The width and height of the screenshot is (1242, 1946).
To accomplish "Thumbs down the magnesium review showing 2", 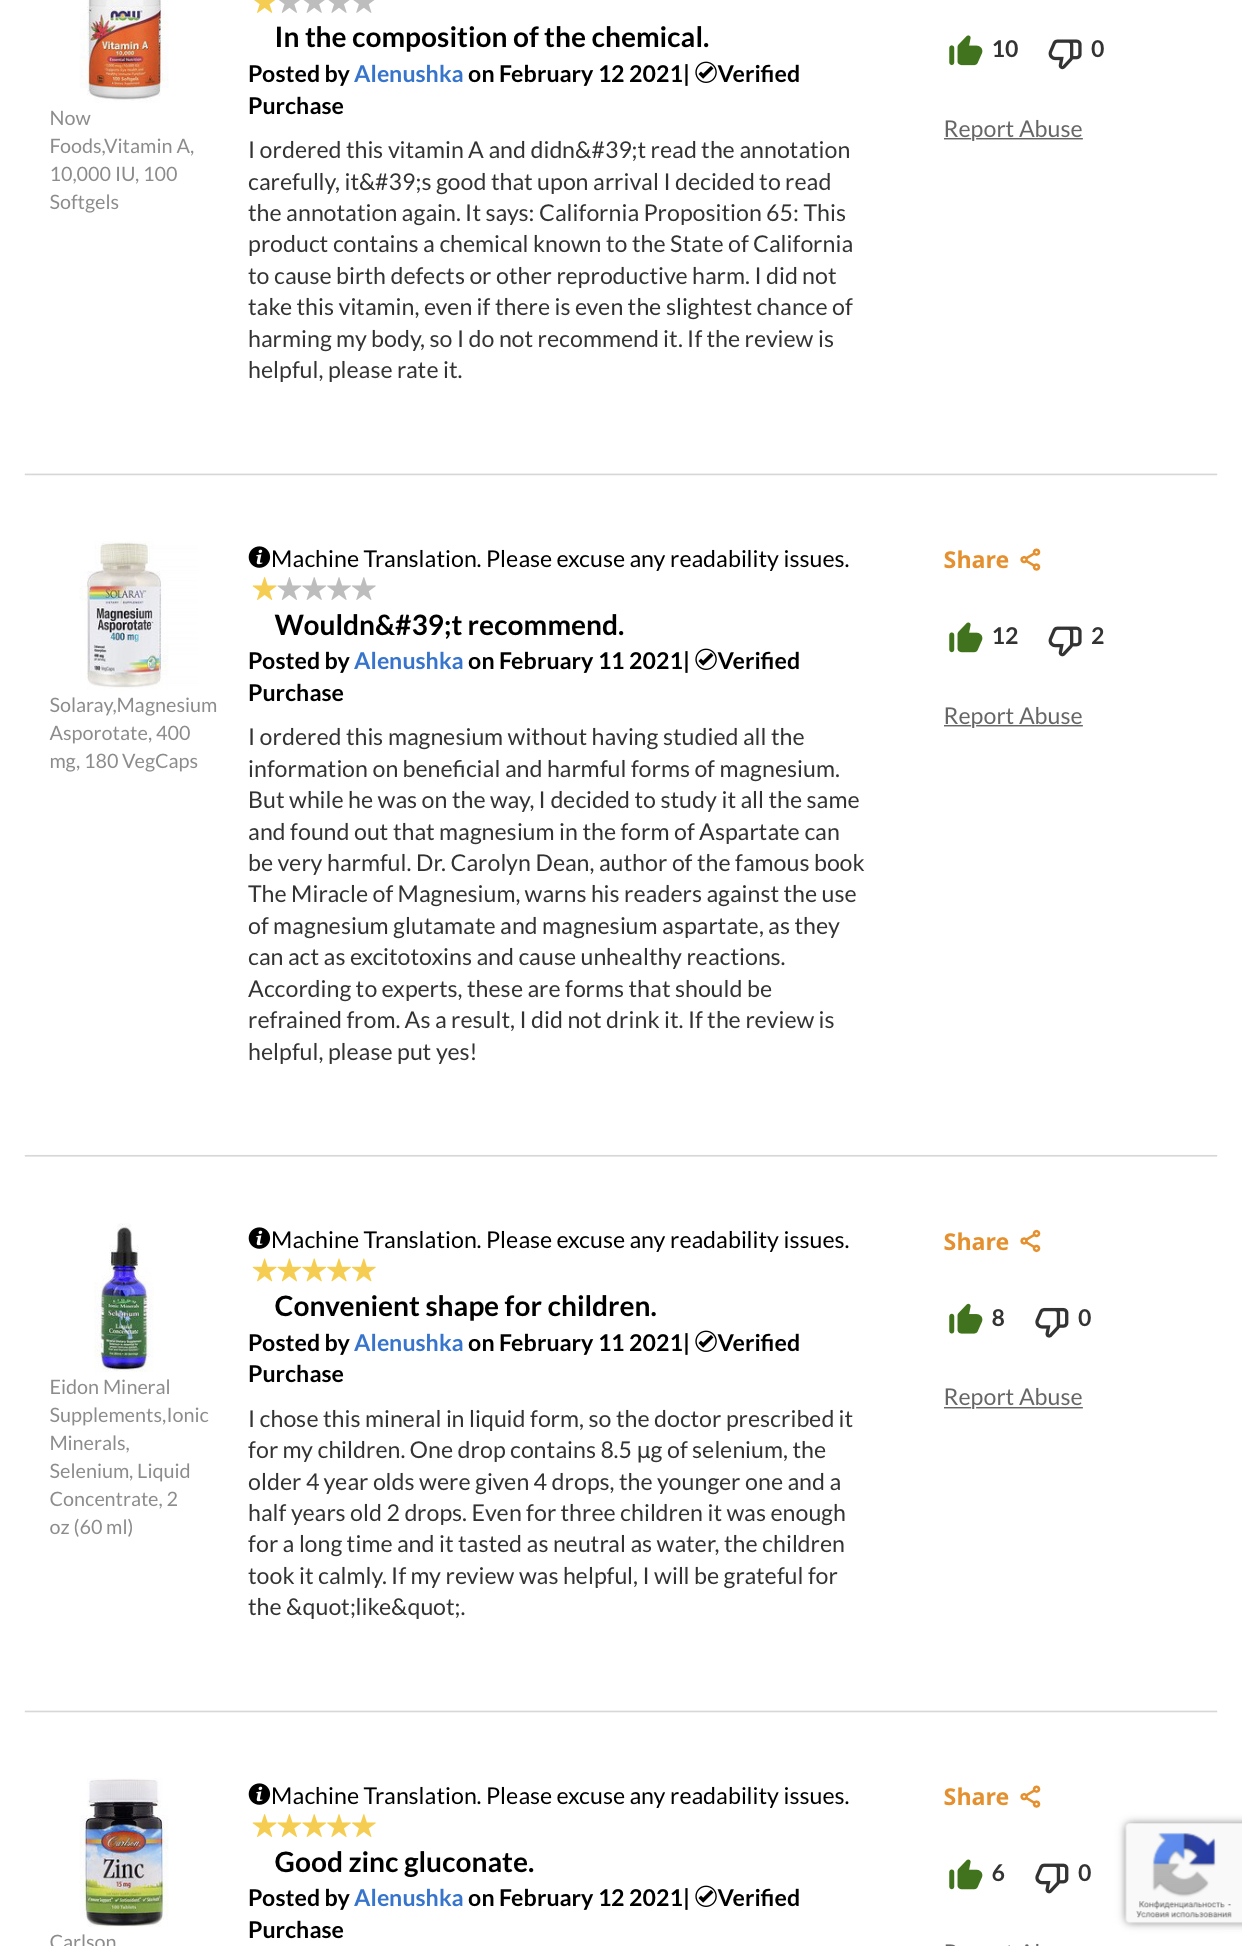I will pos(1065,639).
